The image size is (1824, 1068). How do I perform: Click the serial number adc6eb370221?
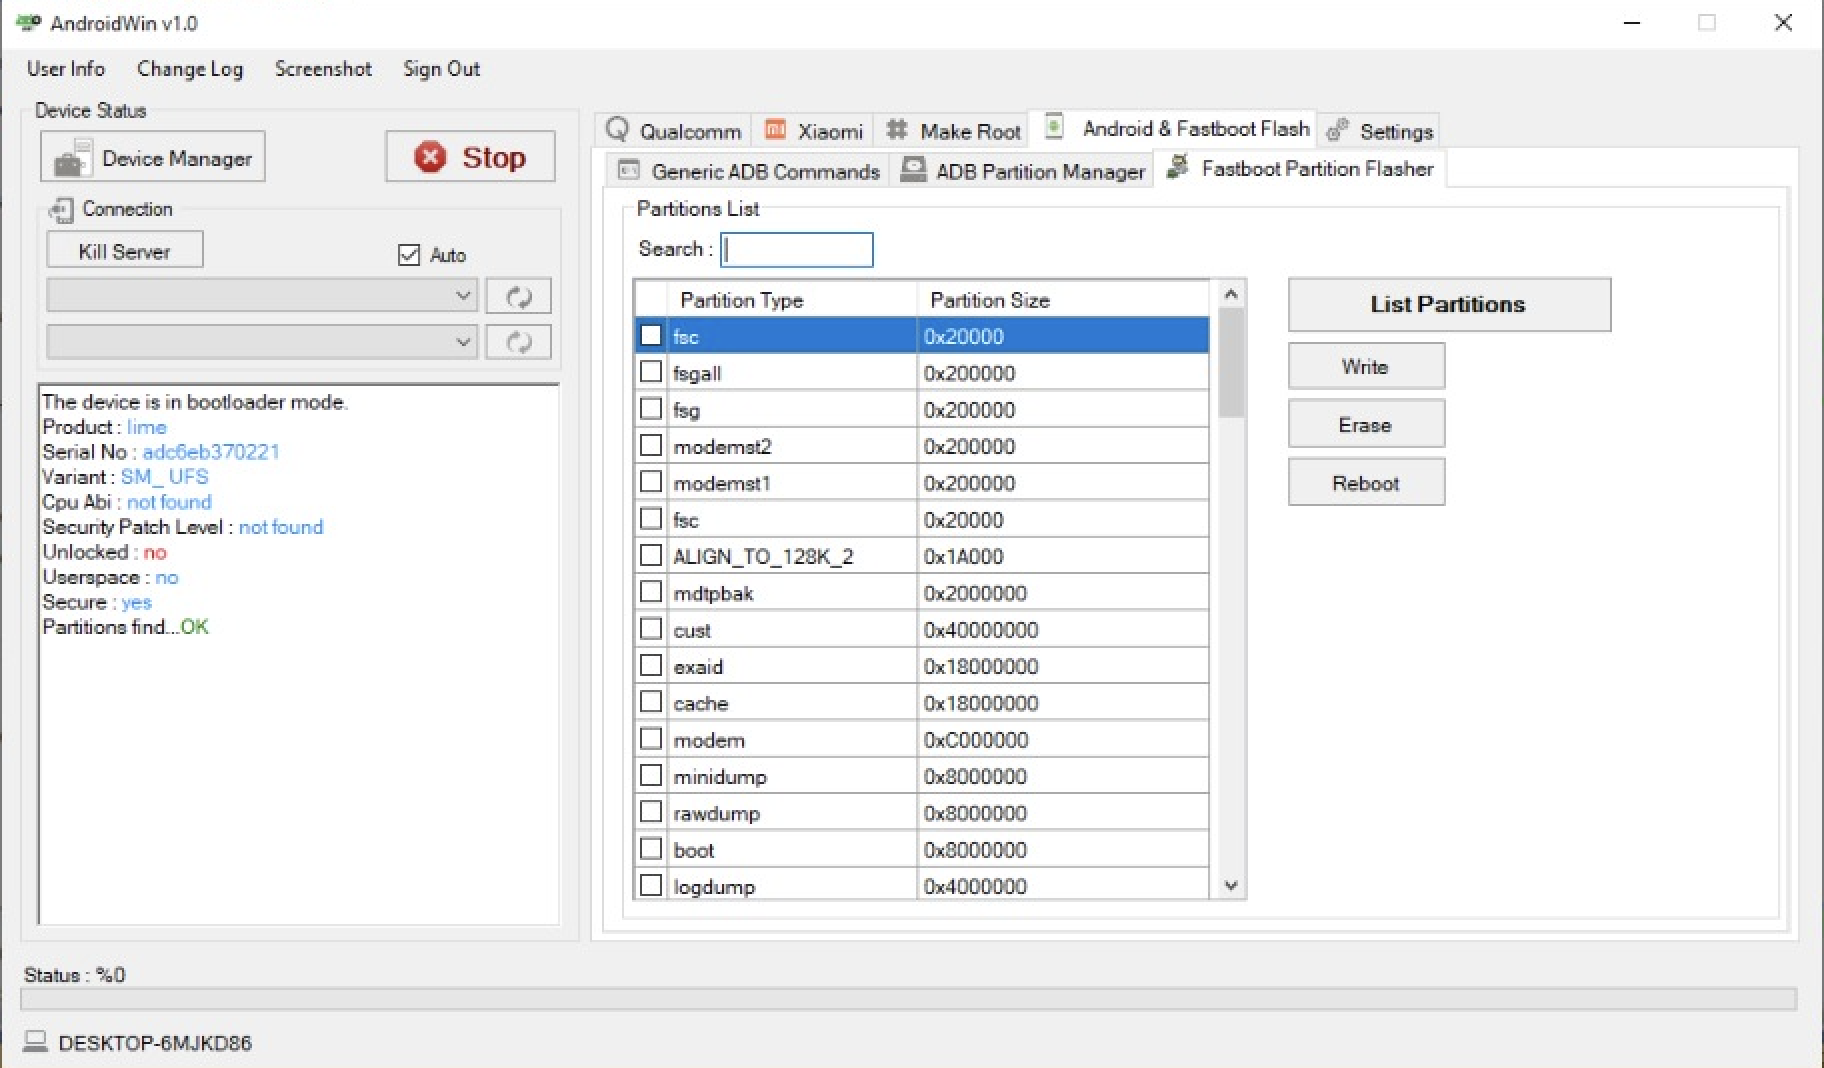click(x=211, y=452)
